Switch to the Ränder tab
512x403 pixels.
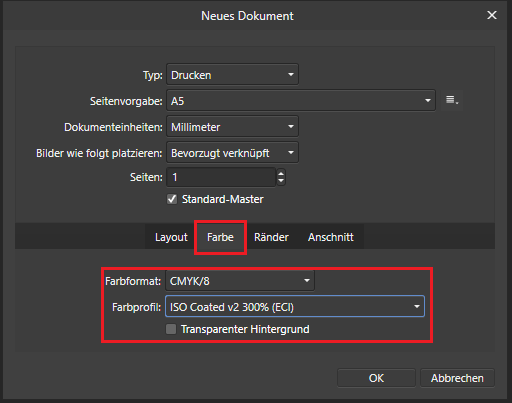(x=271, y=237)
